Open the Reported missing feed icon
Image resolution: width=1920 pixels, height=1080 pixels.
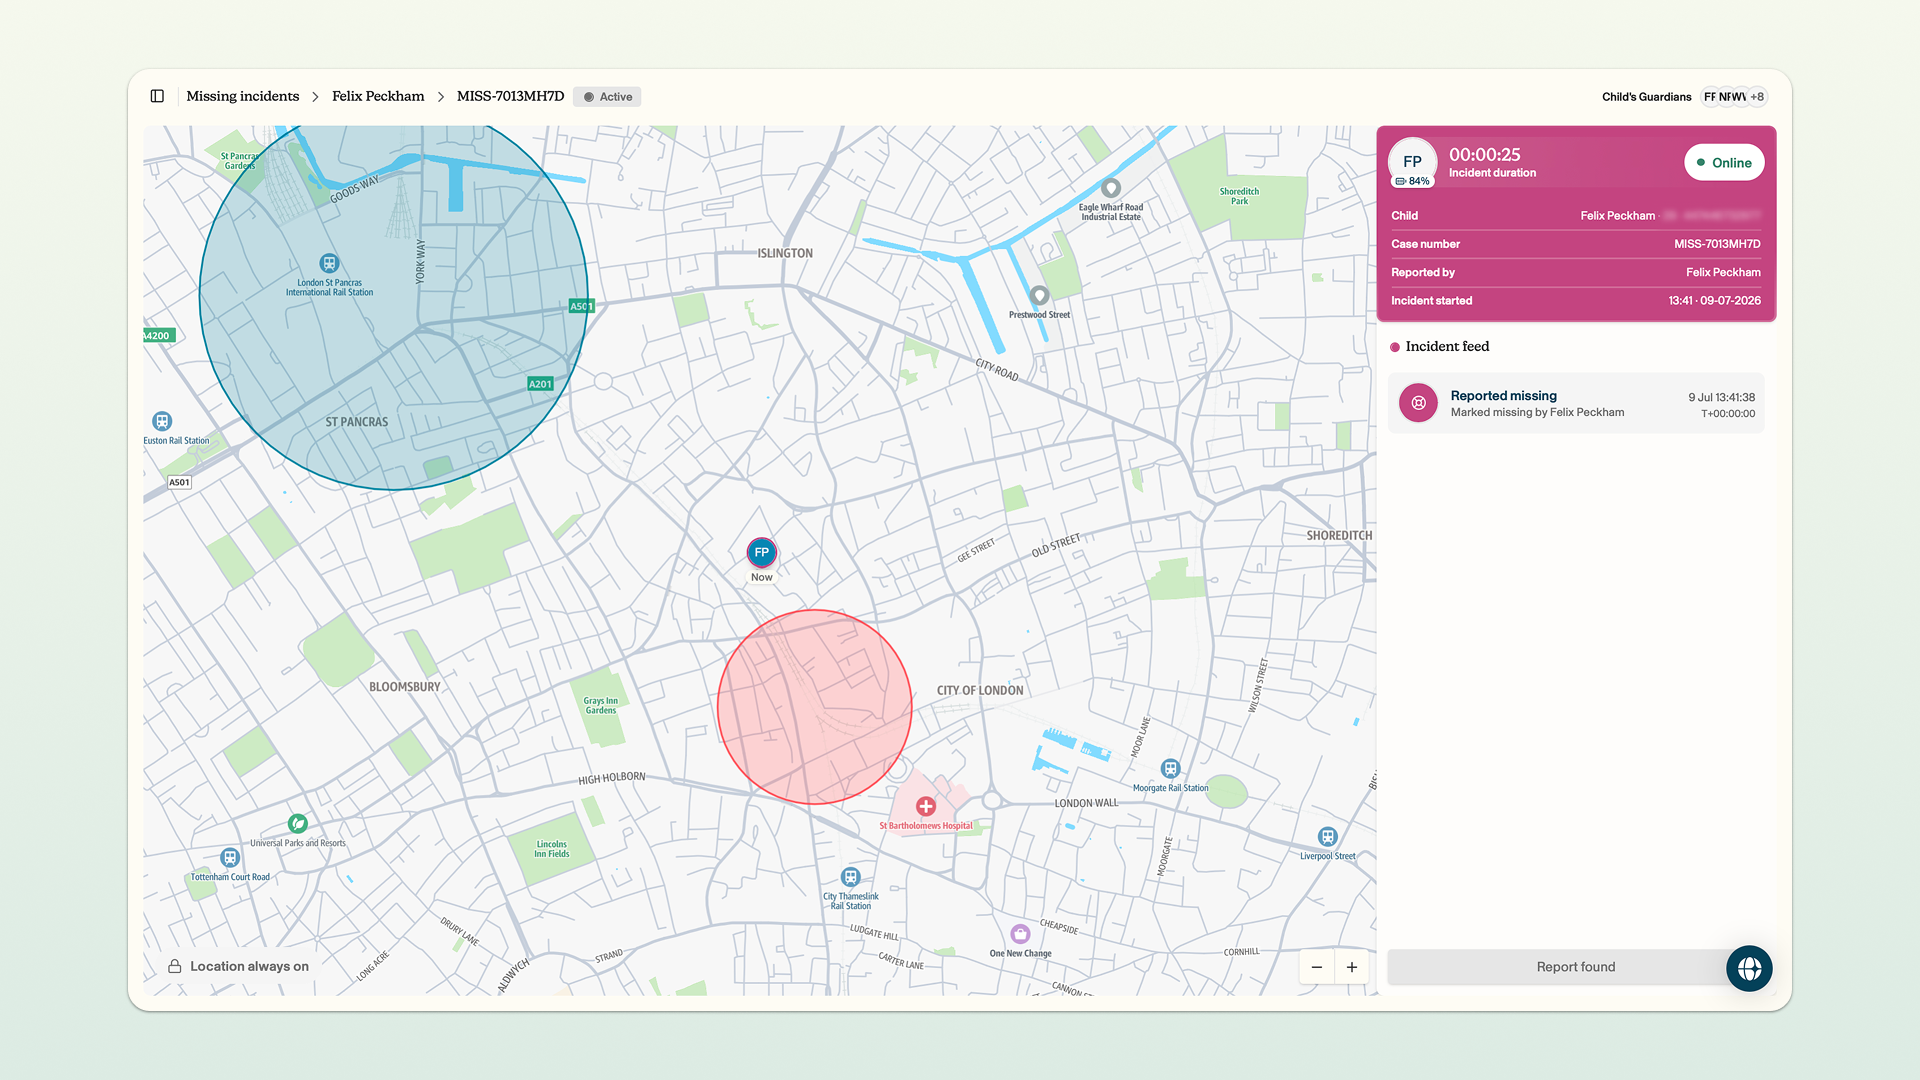click(1418, 403)
